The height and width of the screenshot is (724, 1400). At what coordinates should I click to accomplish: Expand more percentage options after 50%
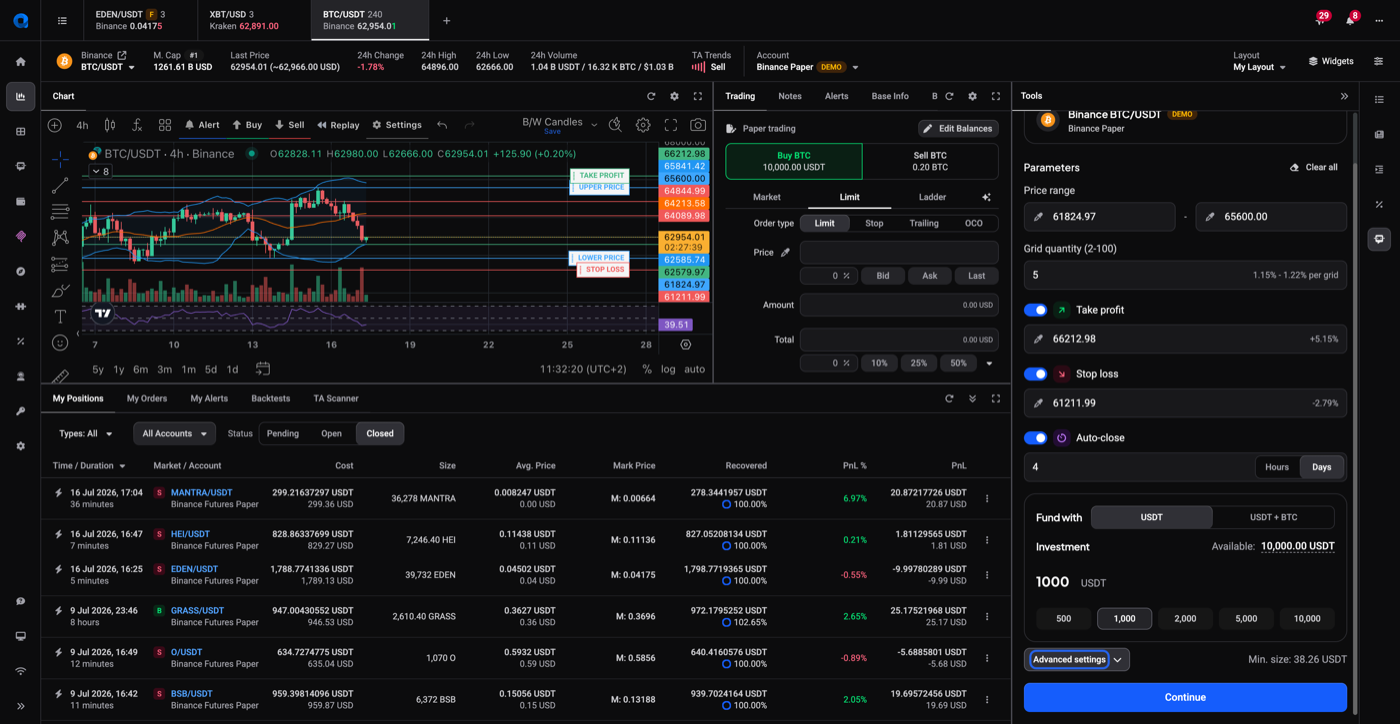tap(989, 363)
